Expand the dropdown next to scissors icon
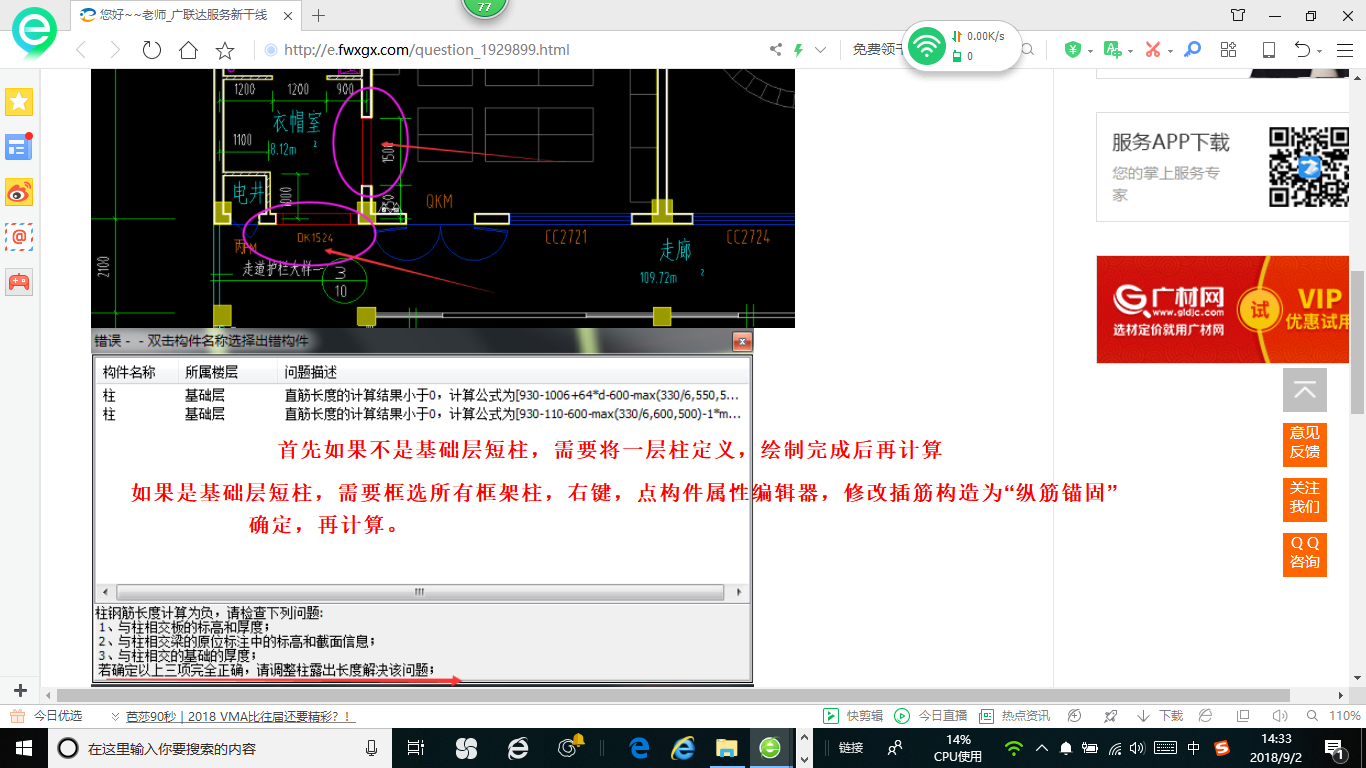 tap(1170, 51)
